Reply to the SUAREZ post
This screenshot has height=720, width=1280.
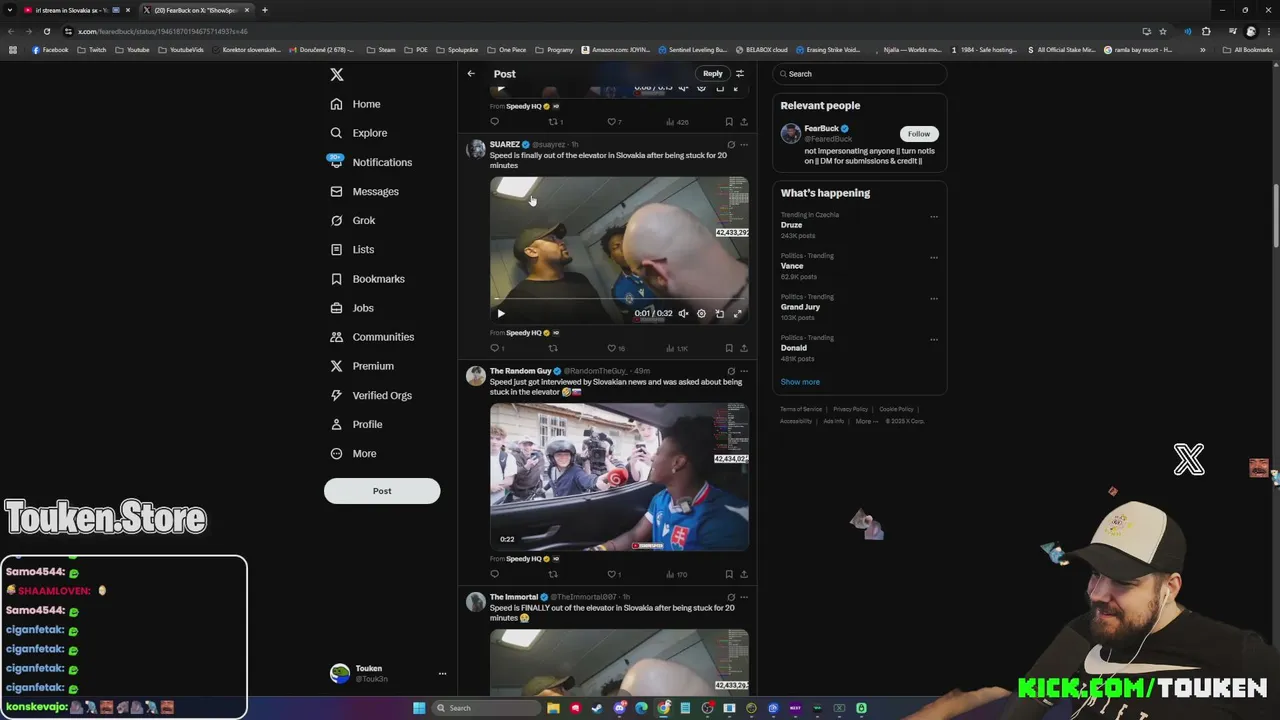[x=494, y=348]
